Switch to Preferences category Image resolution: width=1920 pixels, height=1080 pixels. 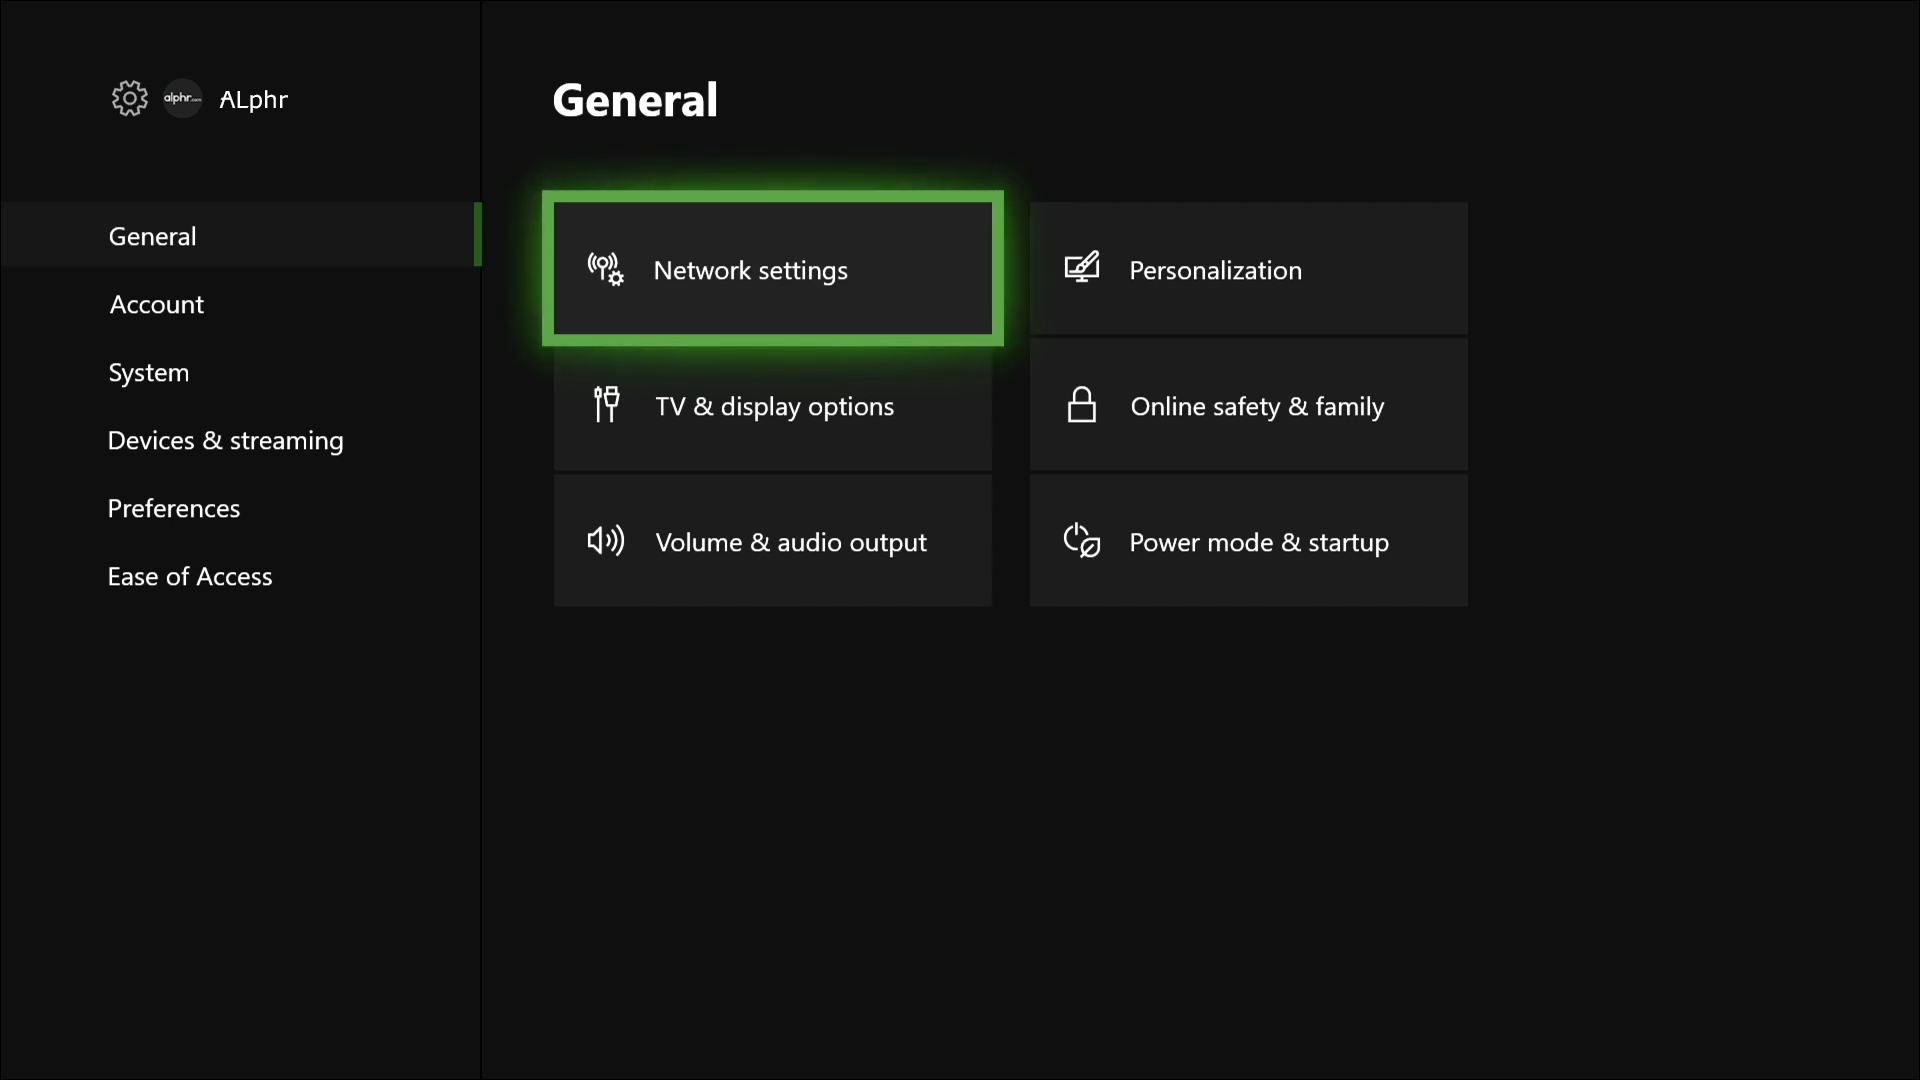point(173,509)
